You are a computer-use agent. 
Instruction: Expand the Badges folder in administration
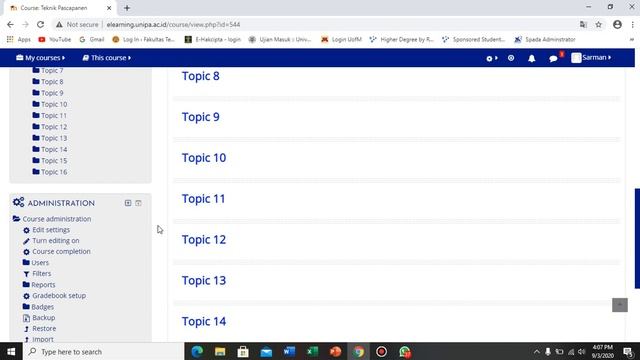(x=38, y=307)
